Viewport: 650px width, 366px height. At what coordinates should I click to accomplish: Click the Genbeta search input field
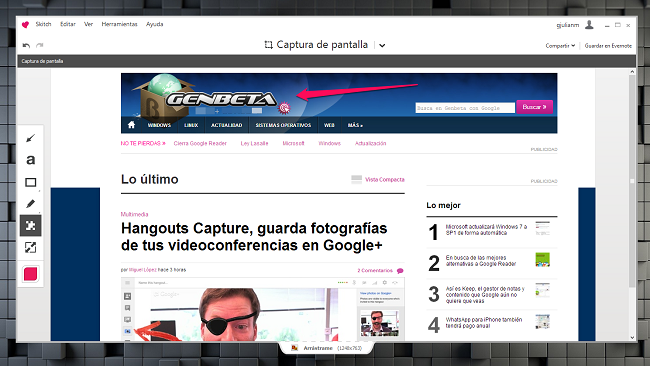click(x=465, y=108)
